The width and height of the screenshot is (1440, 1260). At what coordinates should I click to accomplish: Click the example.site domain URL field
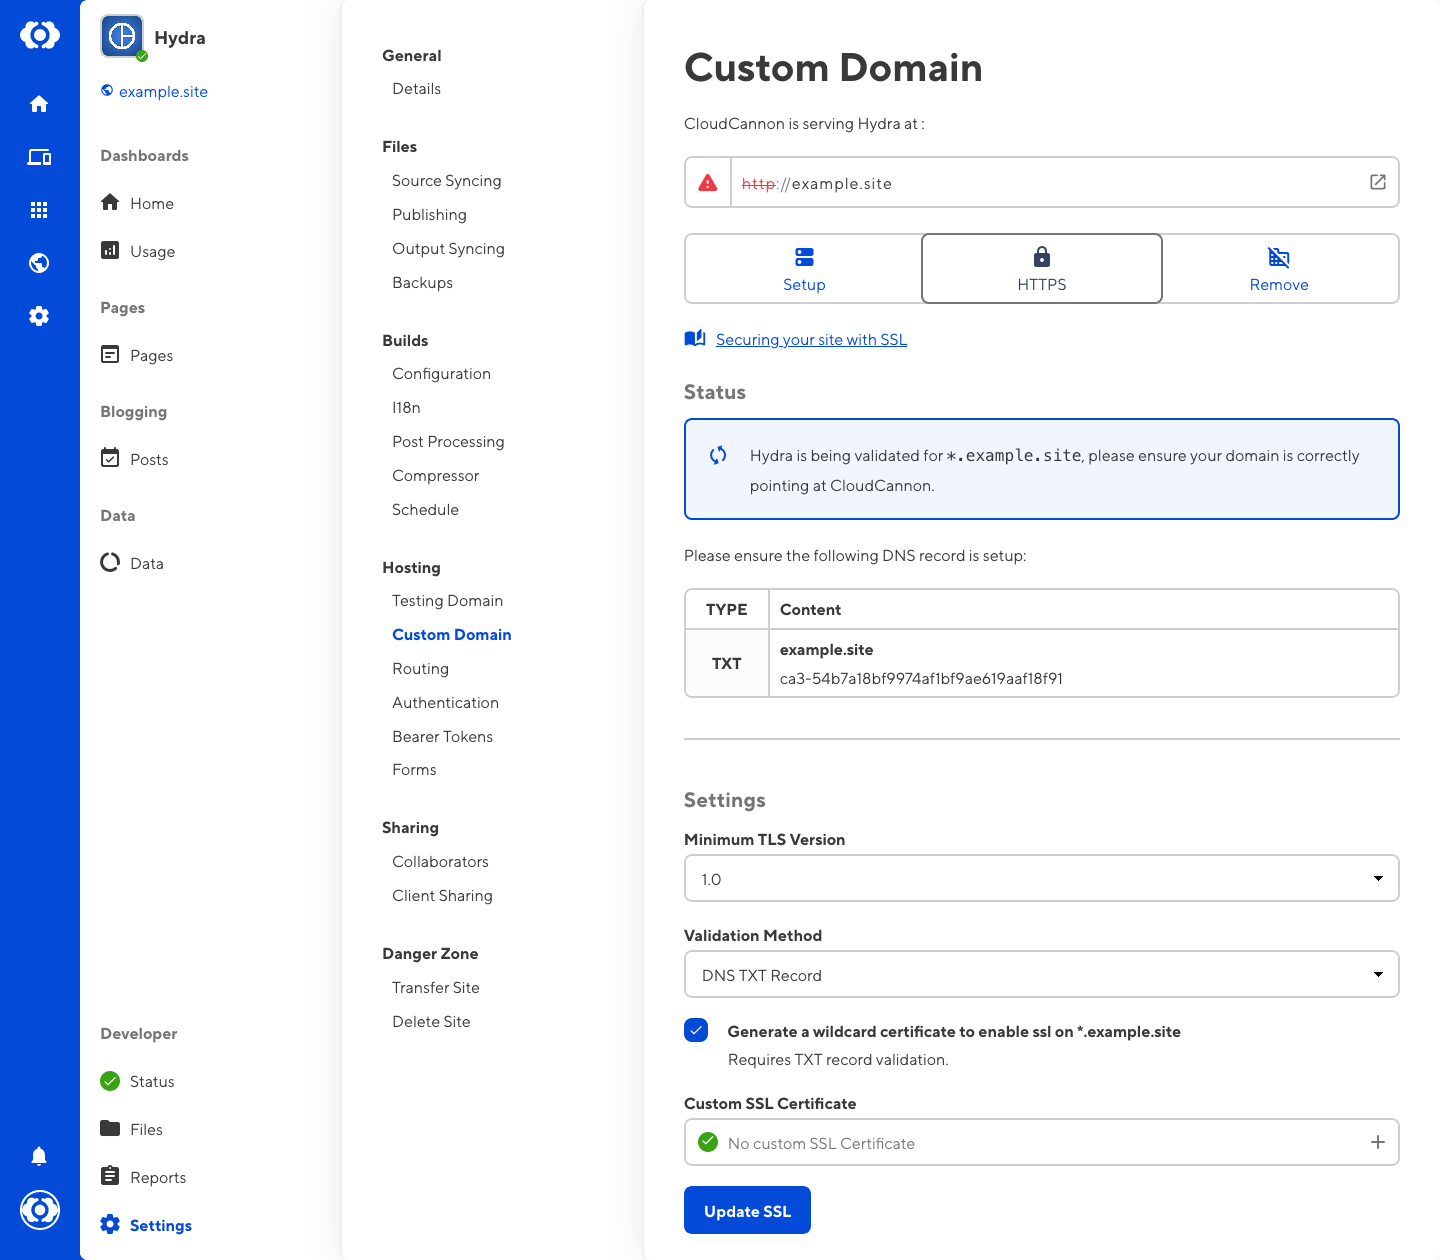[1042, 182]
